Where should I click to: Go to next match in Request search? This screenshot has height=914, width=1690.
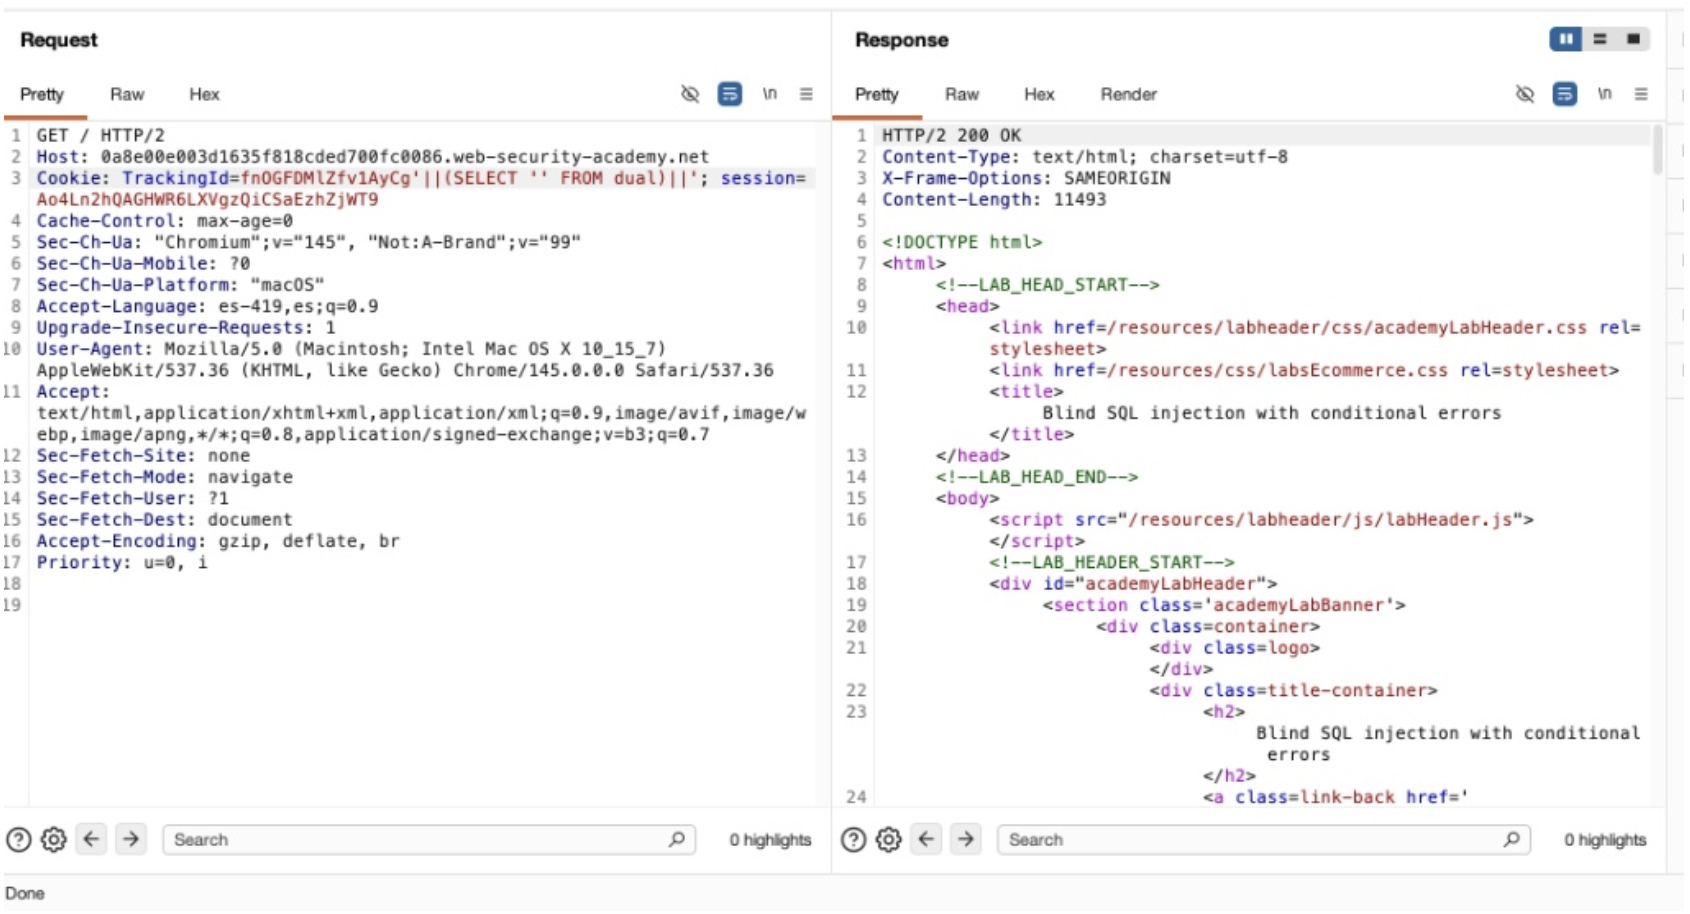(130, 840)
